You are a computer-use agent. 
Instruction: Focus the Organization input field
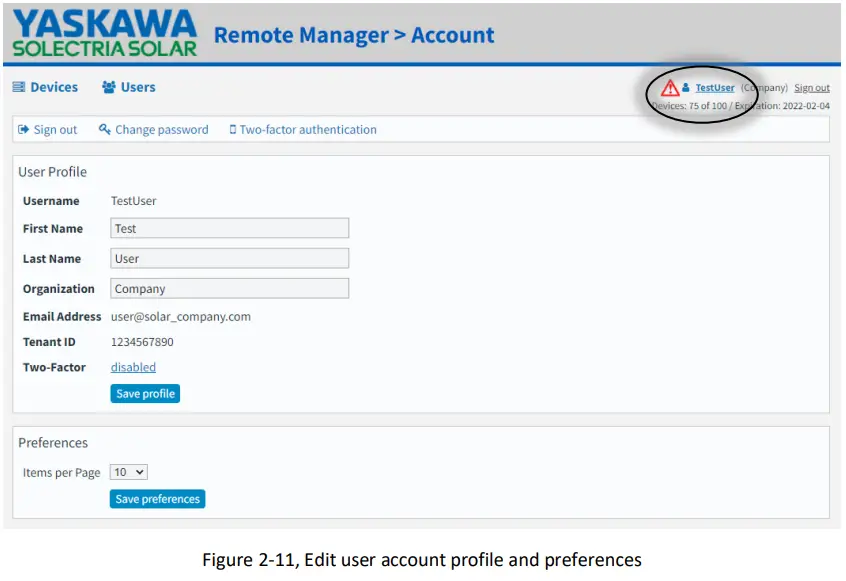click(230, 288)
